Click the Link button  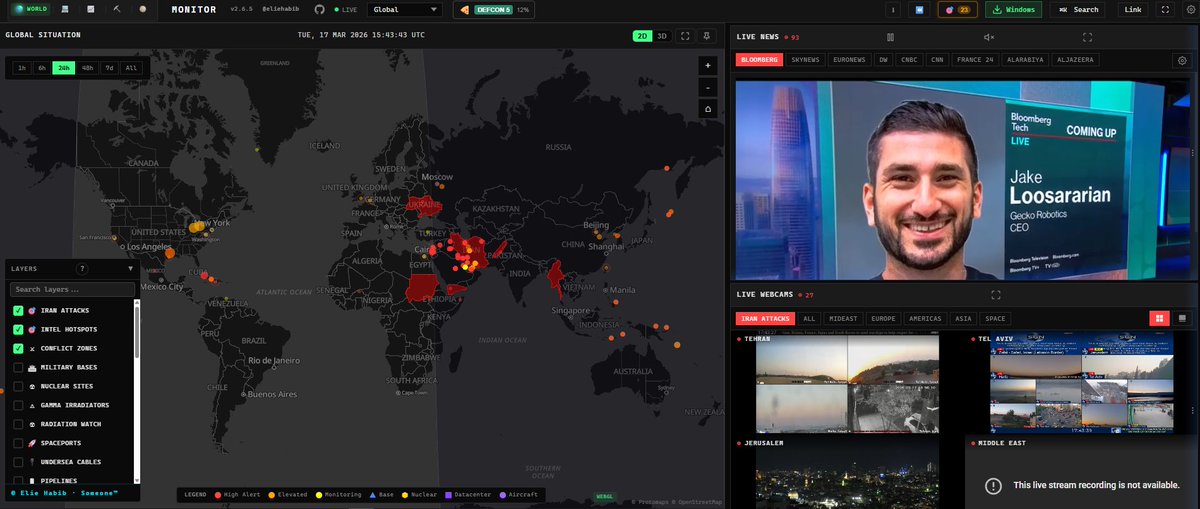1132,9
